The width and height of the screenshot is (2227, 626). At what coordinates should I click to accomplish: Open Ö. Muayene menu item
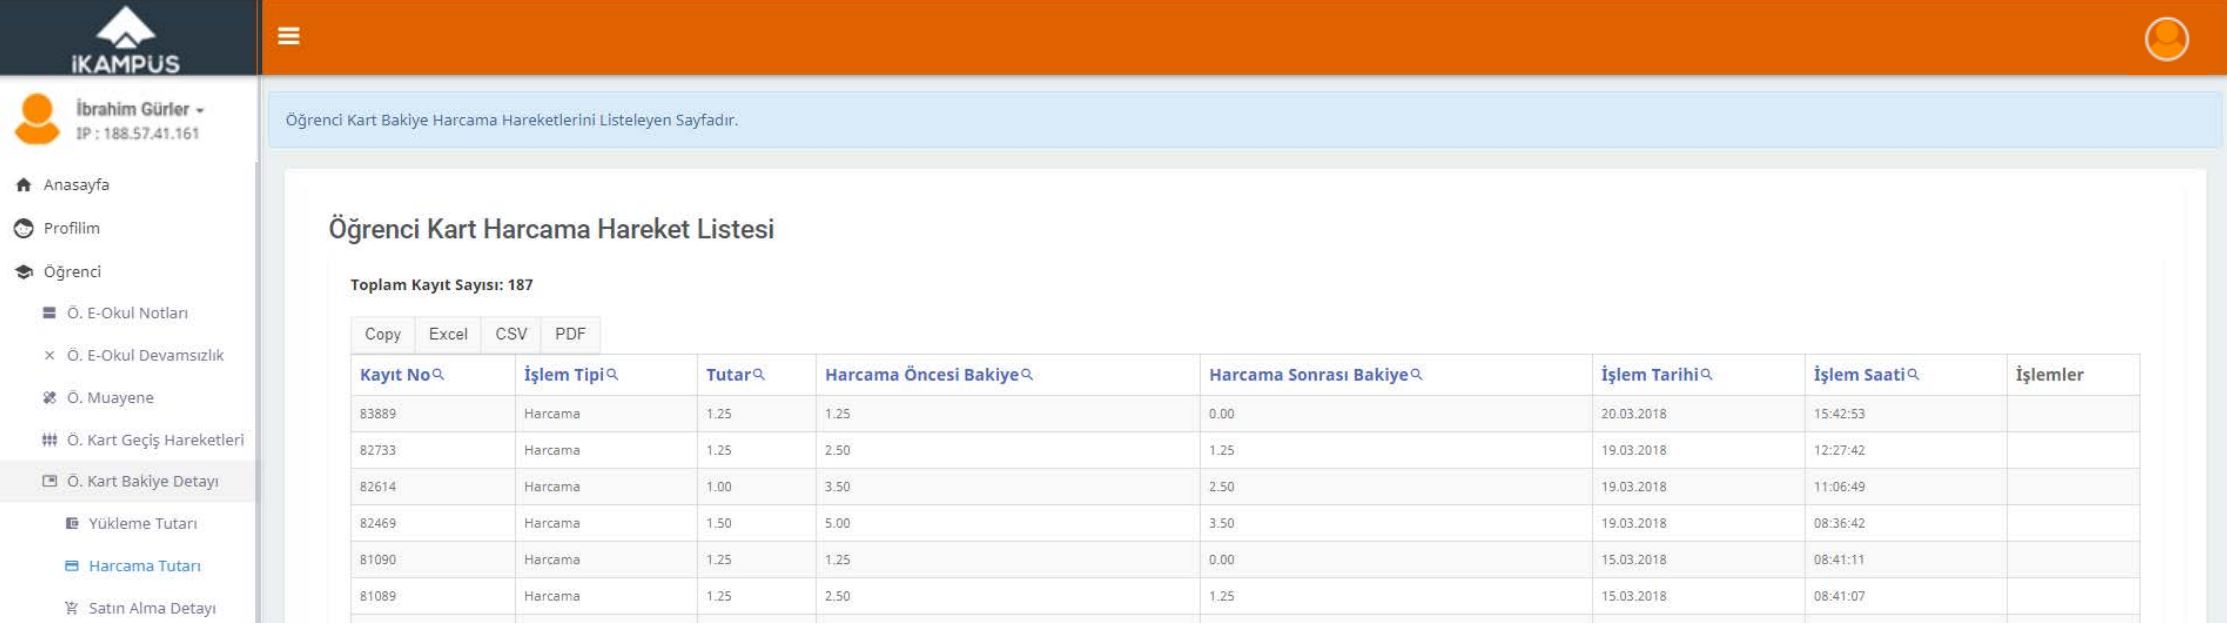coord(110,398)
